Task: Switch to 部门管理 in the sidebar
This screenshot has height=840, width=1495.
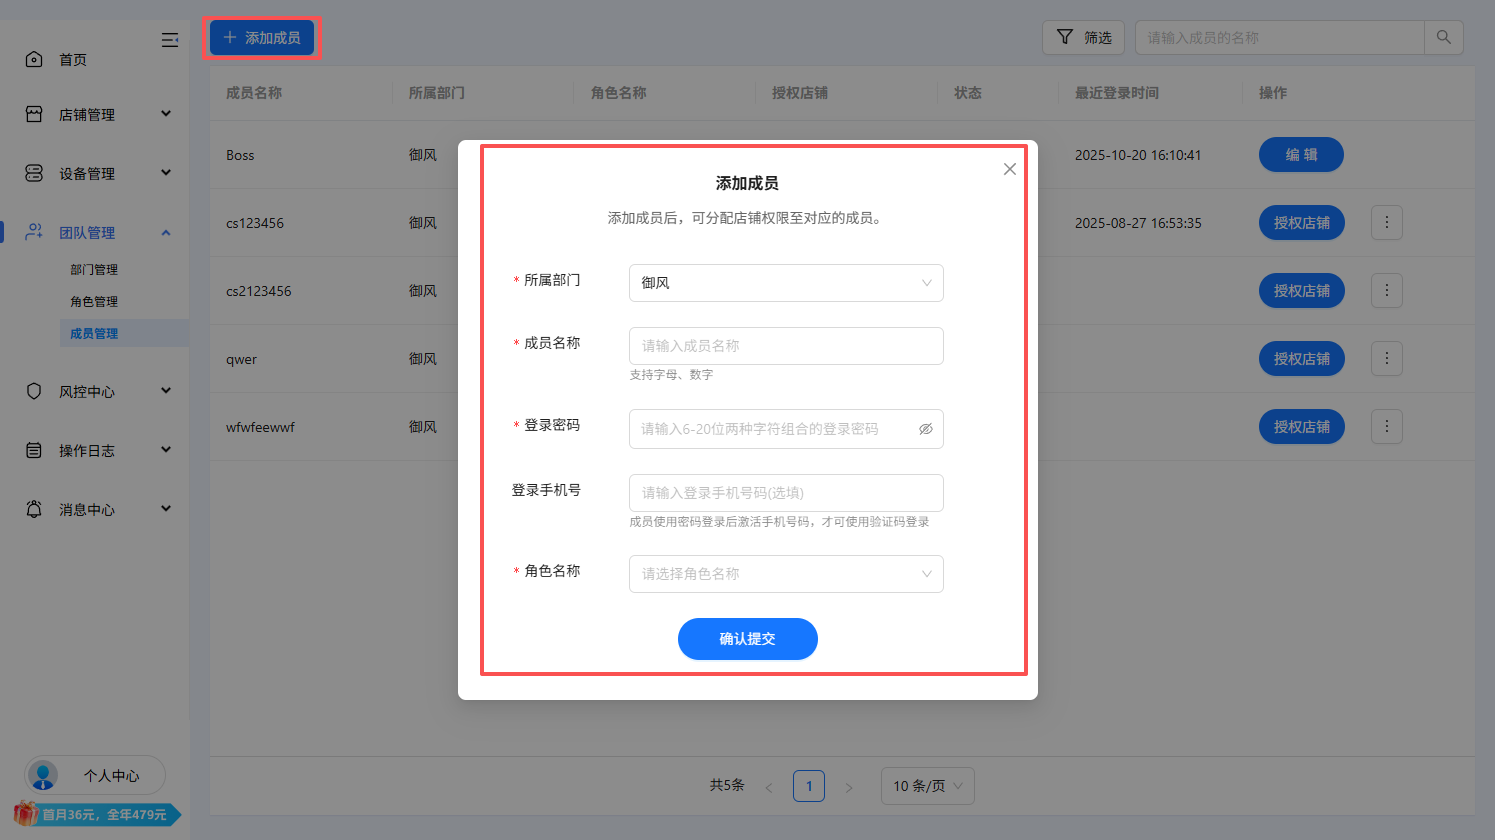Action: click(x=93, y=269)
